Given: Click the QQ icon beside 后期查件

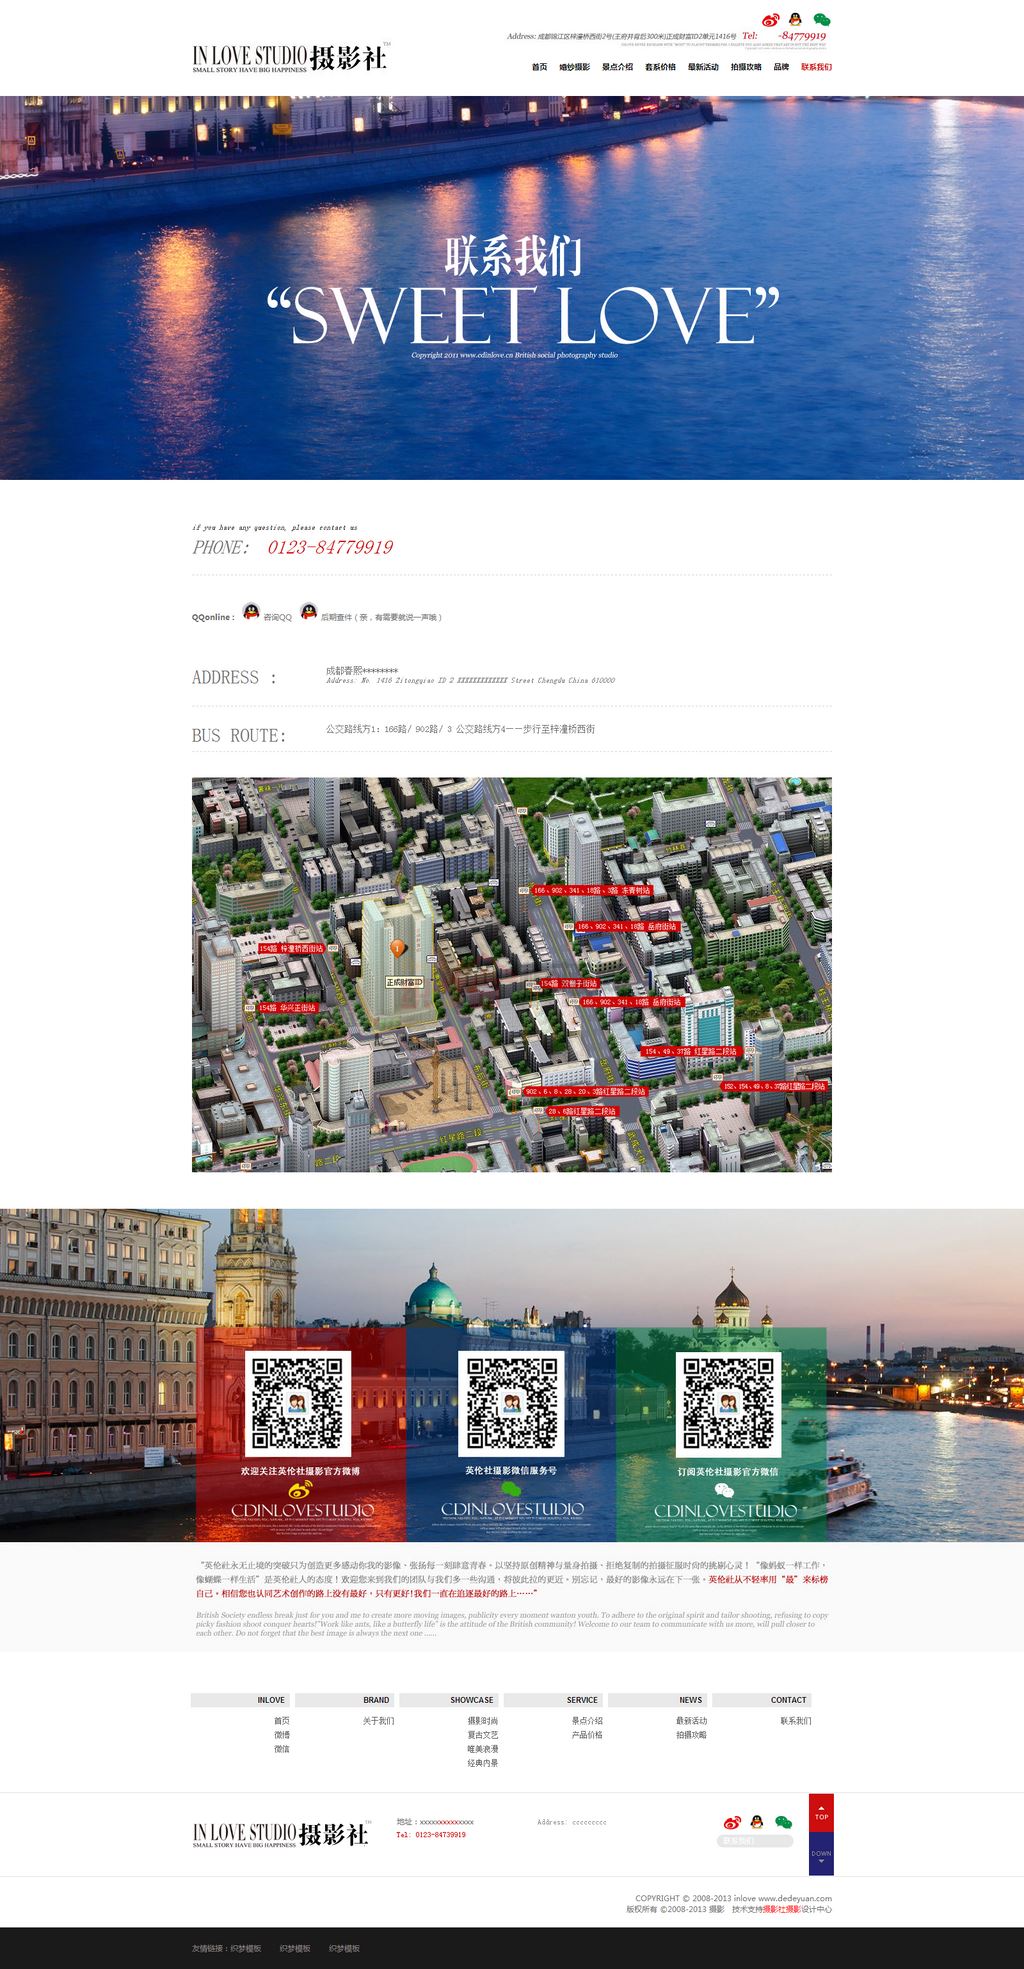Looking at the screenshot, I should (x=309, y=612).
